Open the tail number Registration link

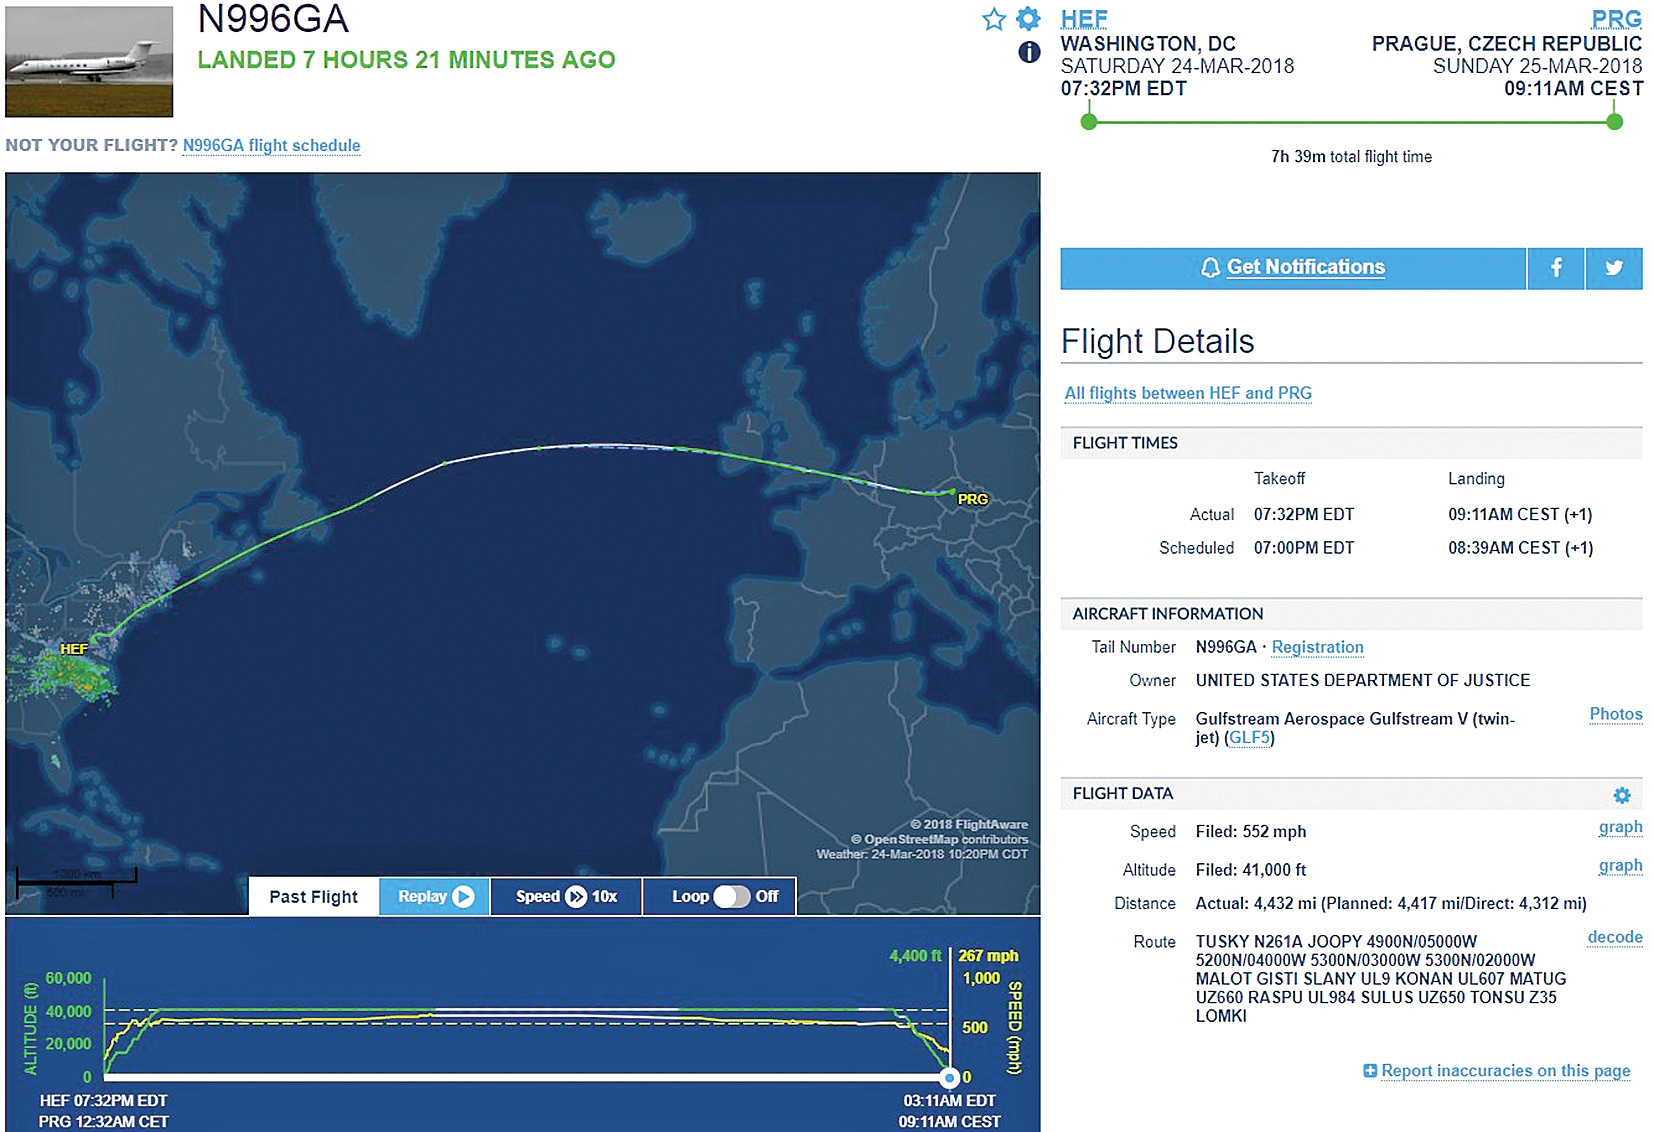[x=1317, y=648]
